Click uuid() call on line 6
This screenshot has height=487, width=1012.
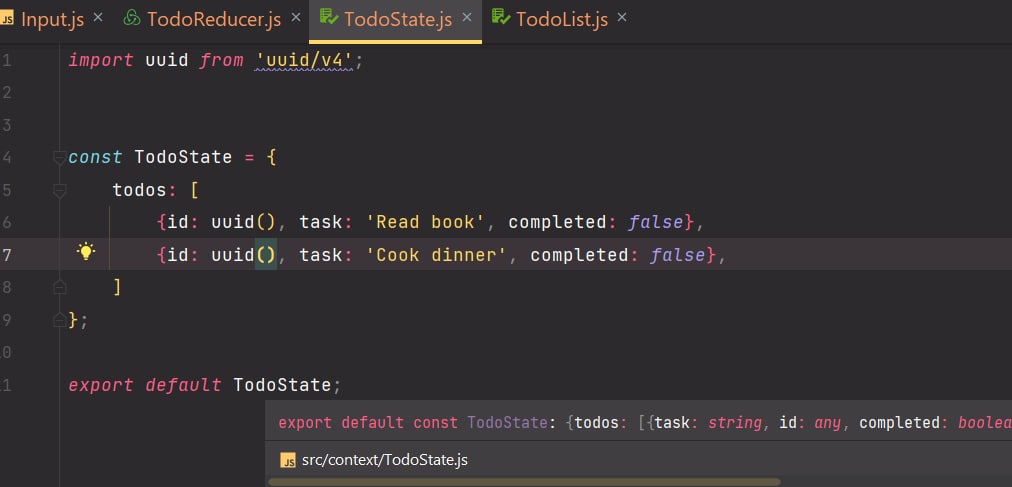[243, 222]
